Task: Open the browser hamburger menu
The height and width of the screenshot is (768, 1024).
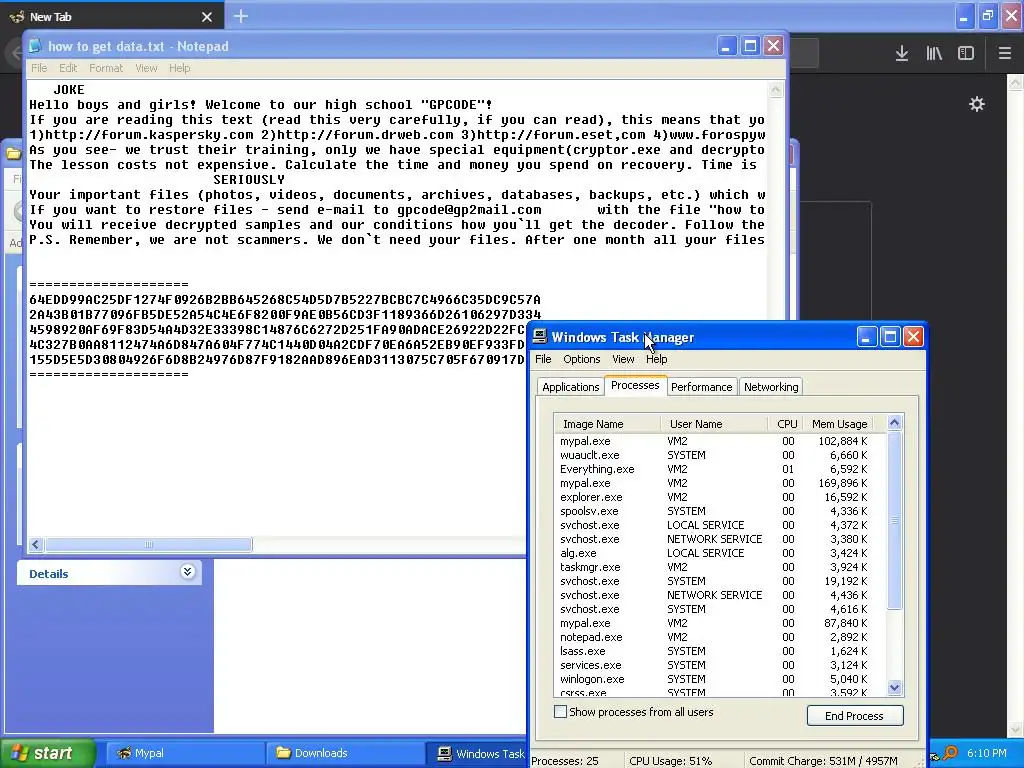Action: [x=1004, y=54]
